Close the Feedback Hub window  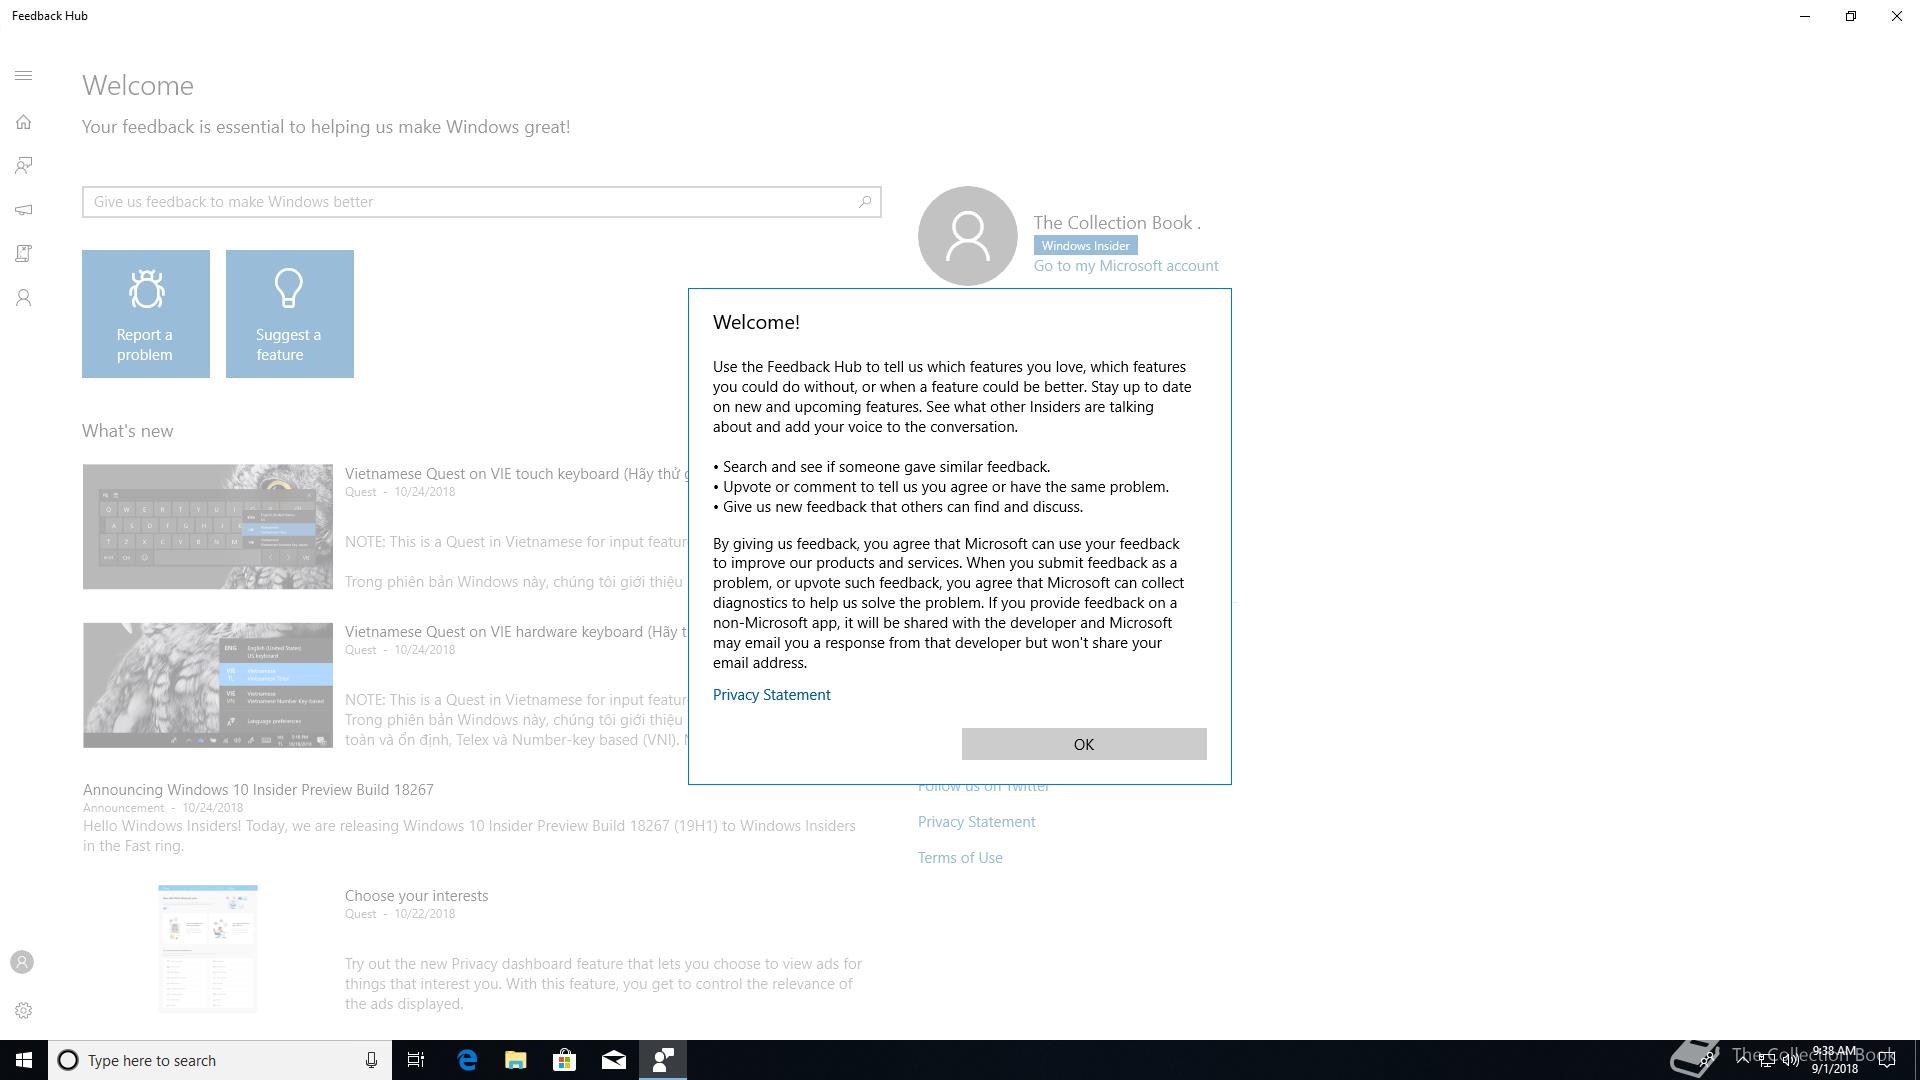pos(1897,16)
